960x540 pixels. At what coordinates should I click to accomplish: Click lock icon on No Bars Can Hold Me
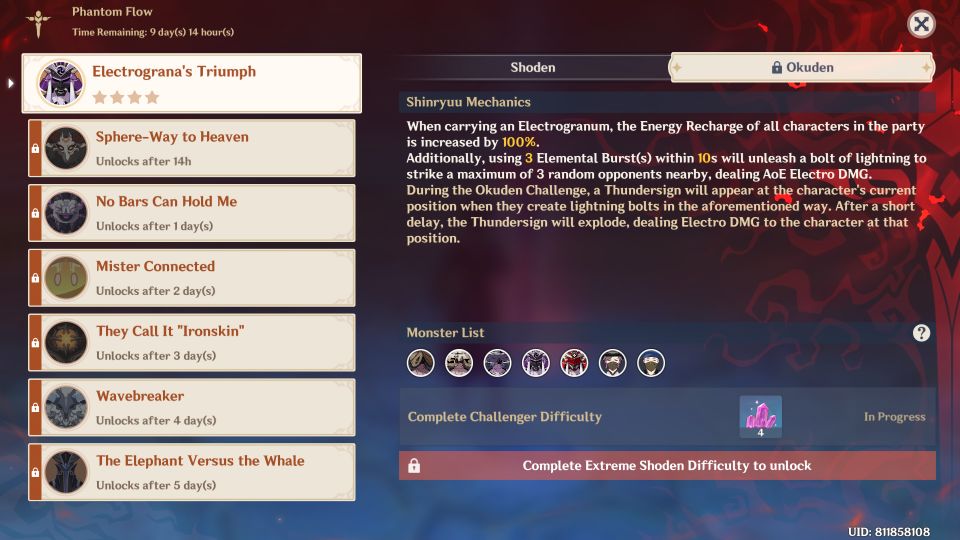(35, 213)
